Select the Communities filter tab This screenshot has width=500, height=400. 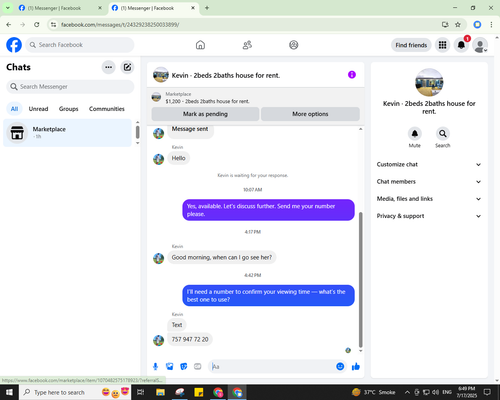point(107,109)
